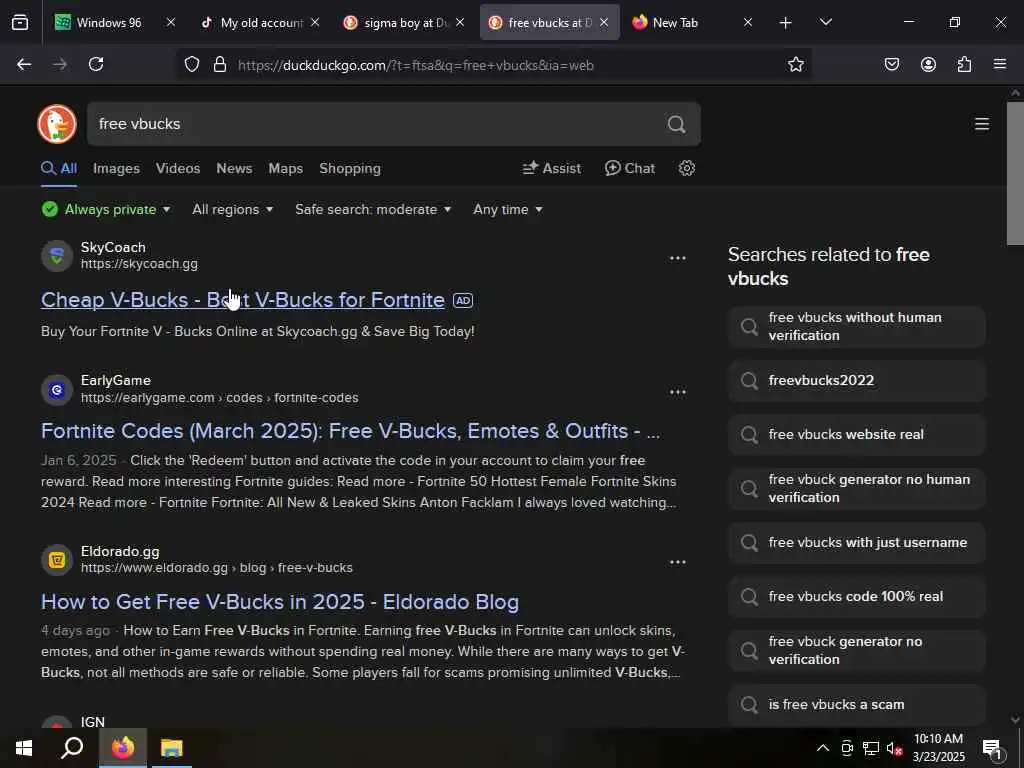List all tabs dropdown arrow
Image resolution: width=1024 pixels, height=768 pixels.
[x=825, y=23]
